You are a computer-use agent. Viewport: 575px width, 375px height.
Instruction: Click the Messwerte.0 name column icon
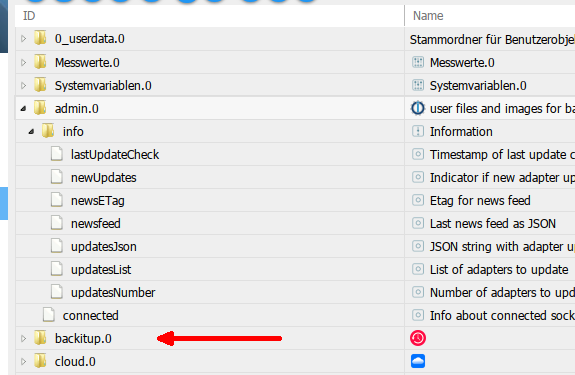point(418,62)
